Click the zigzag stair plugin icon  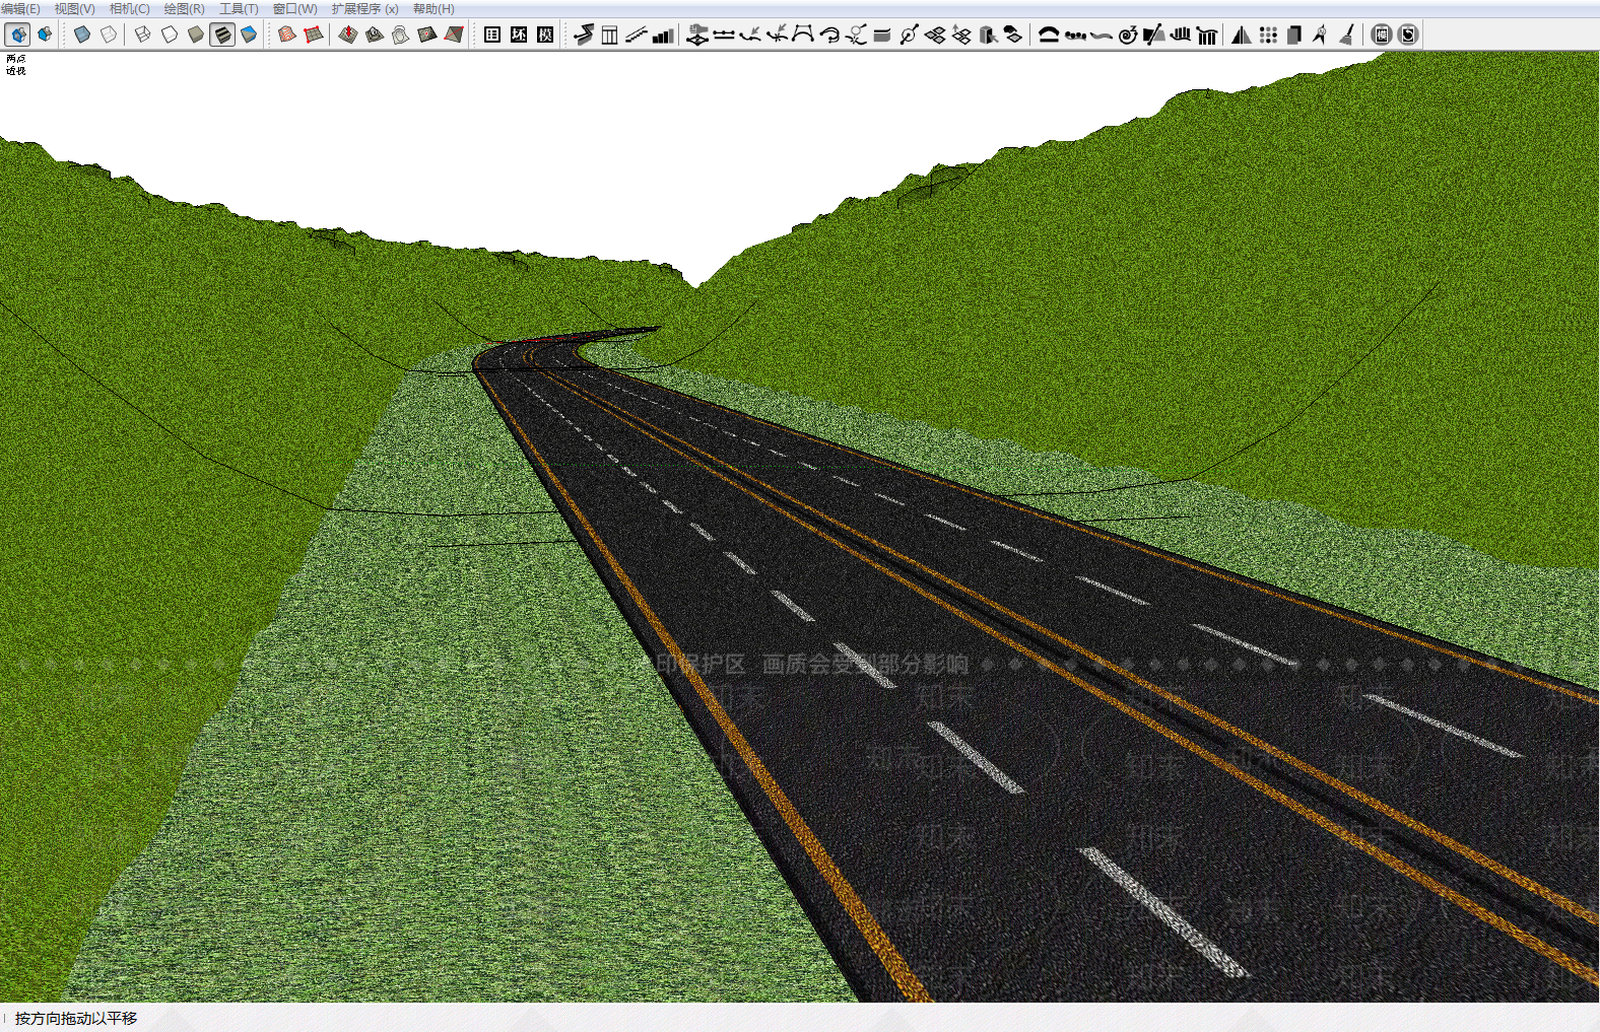coord(584,35)
